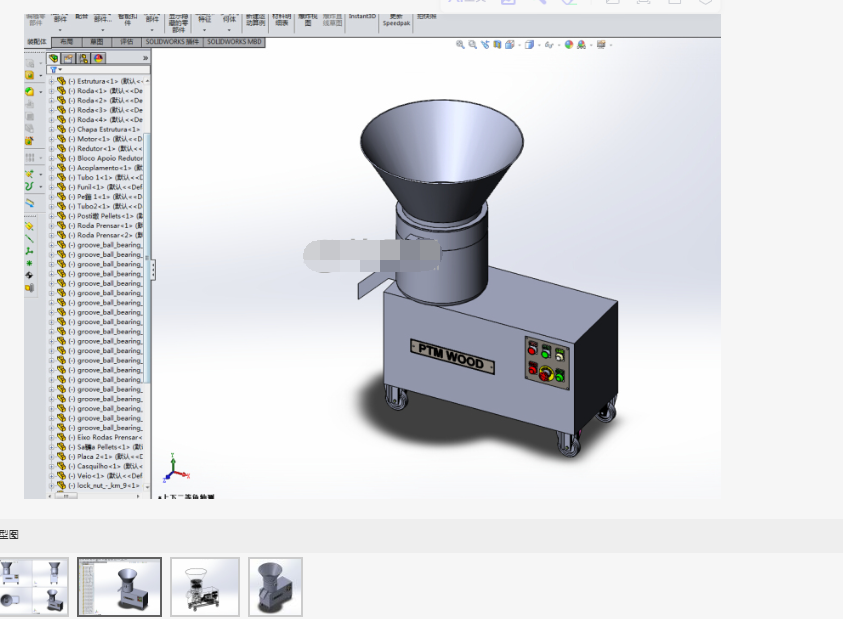843x626 pixels.
Task: Open the ConfigurationManager tab
Action: [x=83, y=58]
